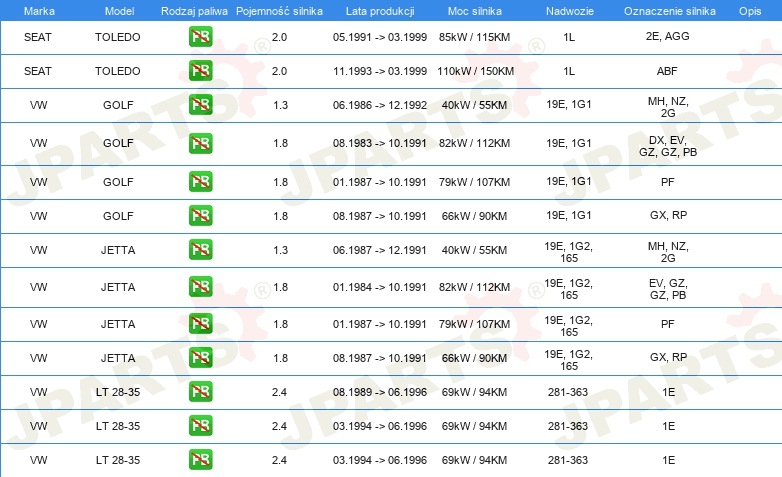Click the date range '05.1991 -> 03.1999'
The width and height of the screenshot is (782, 477).
380,37
